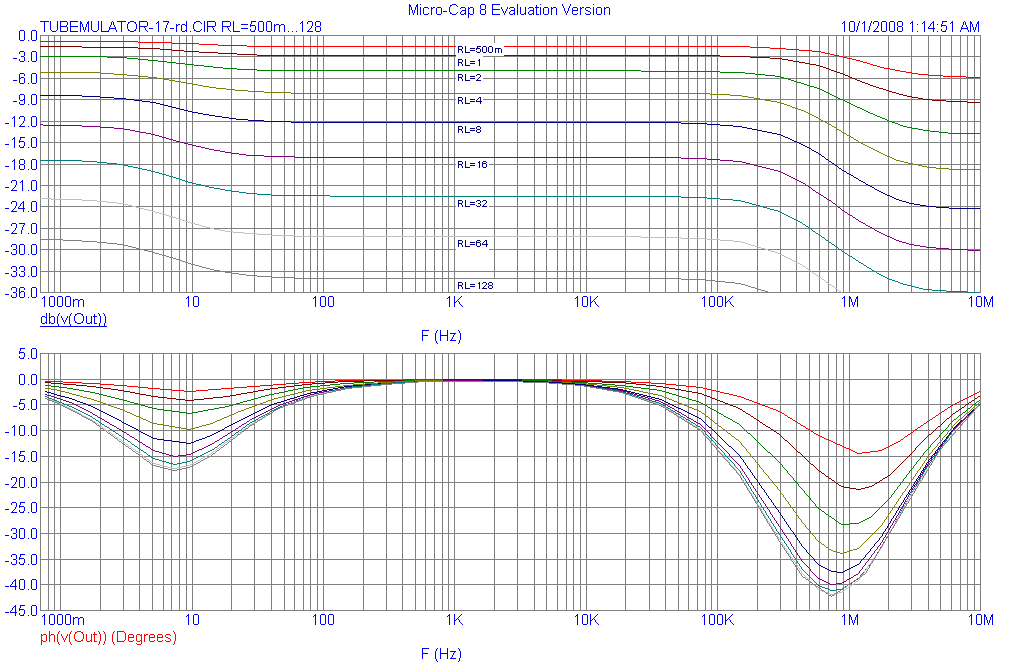Click the -12.0 value on gain axis
The image size is (1020, 668).
click(20, 121)
